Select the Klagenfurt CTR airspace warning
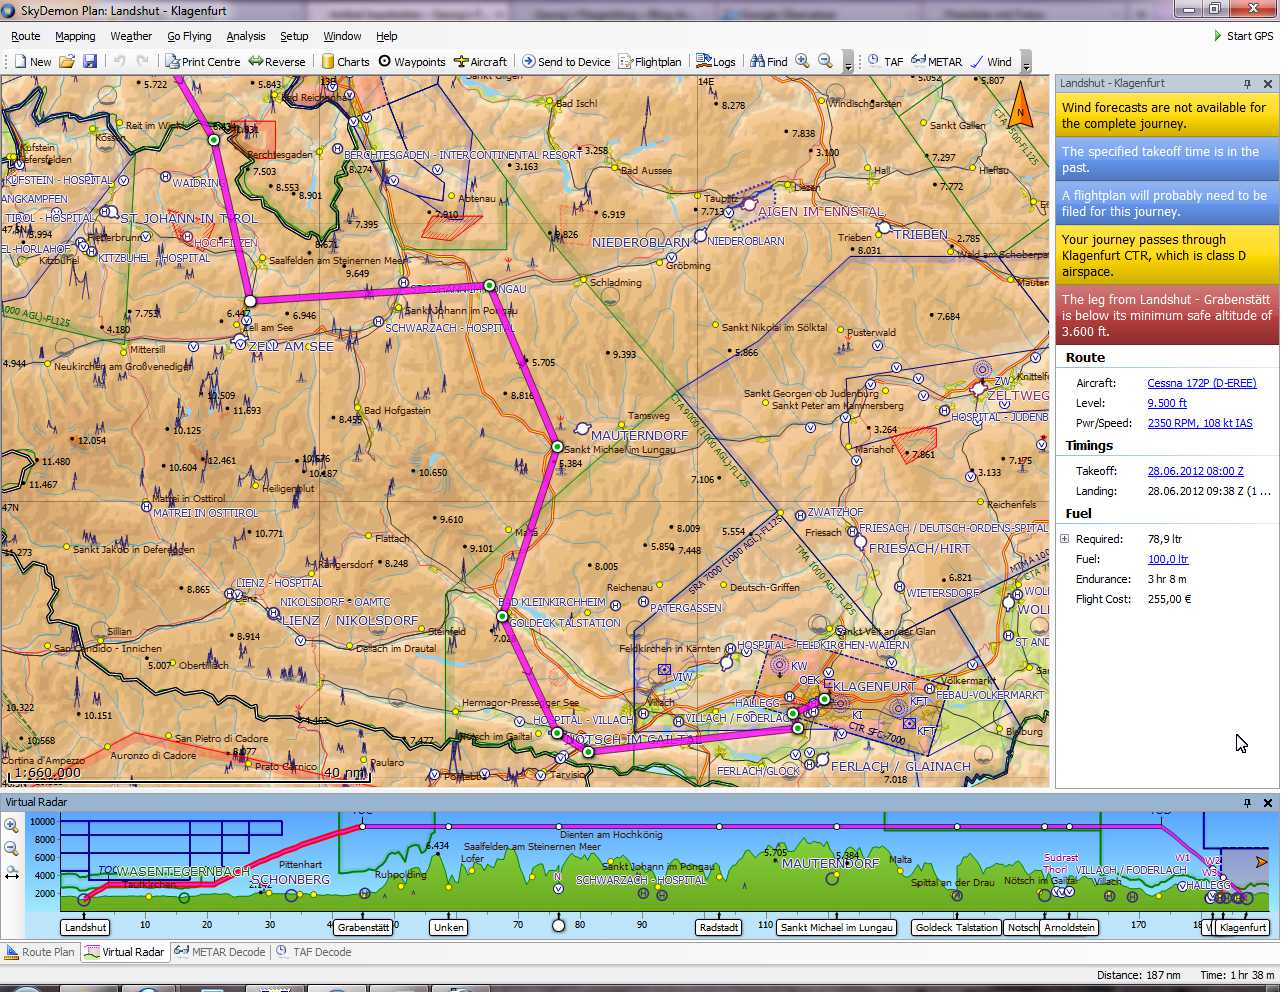The height and width of the screenshot is (992, 1281). point(1167,256)
